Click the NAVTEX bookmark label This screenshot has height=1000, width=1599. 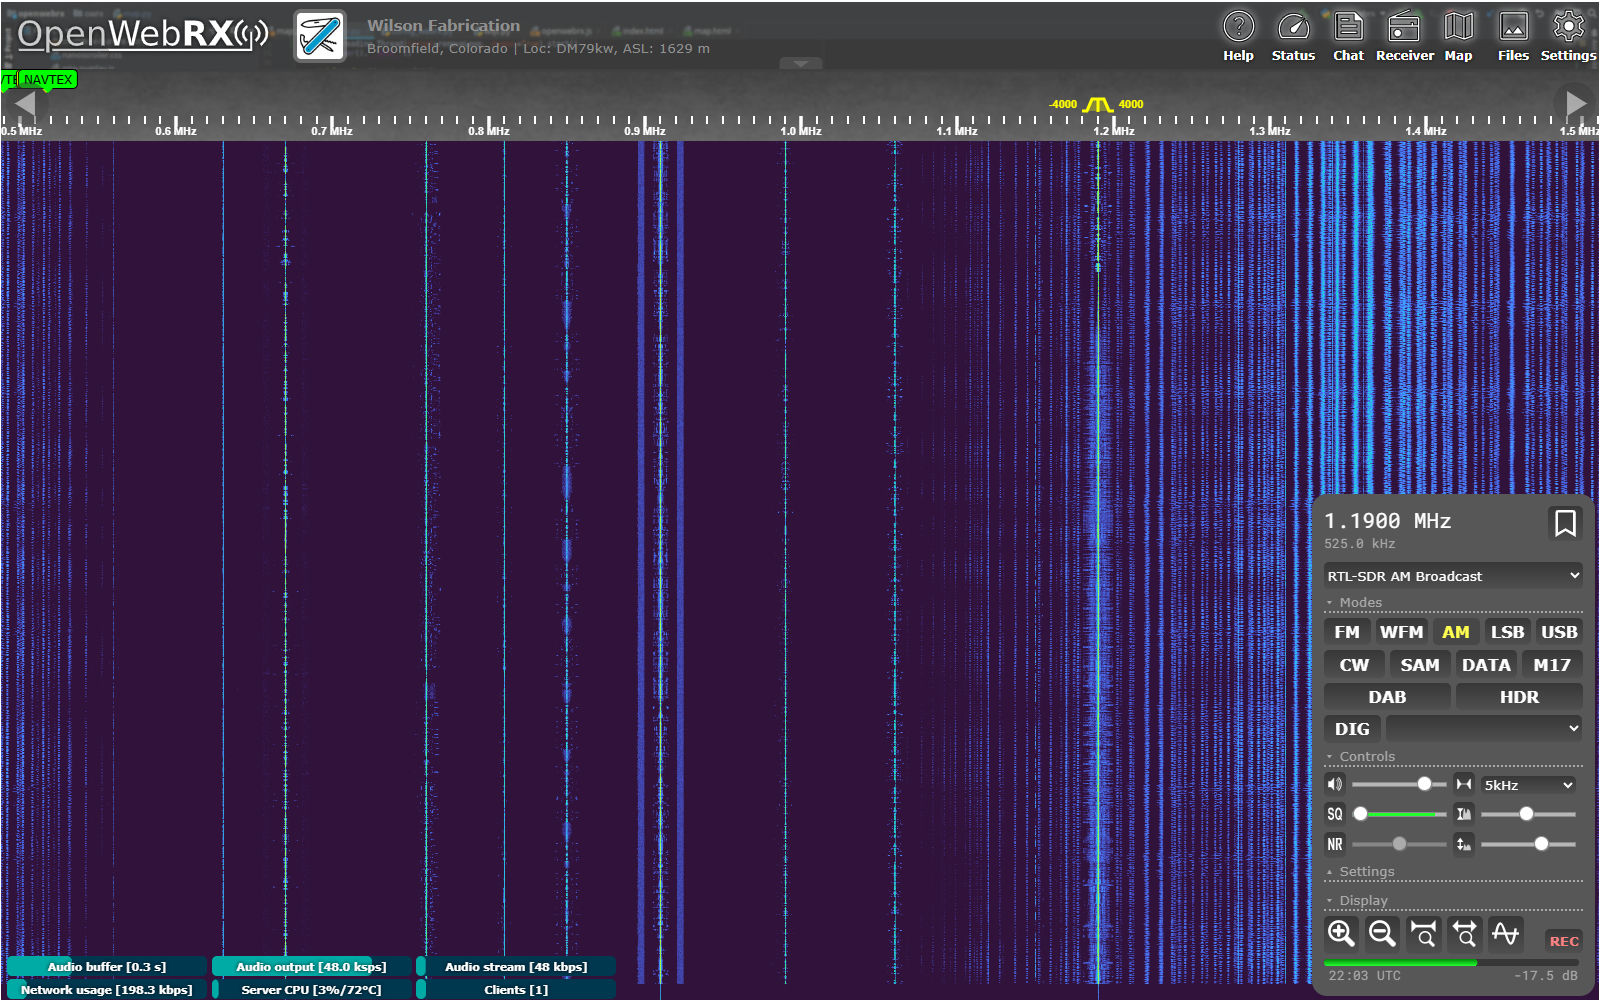[48, 79]
